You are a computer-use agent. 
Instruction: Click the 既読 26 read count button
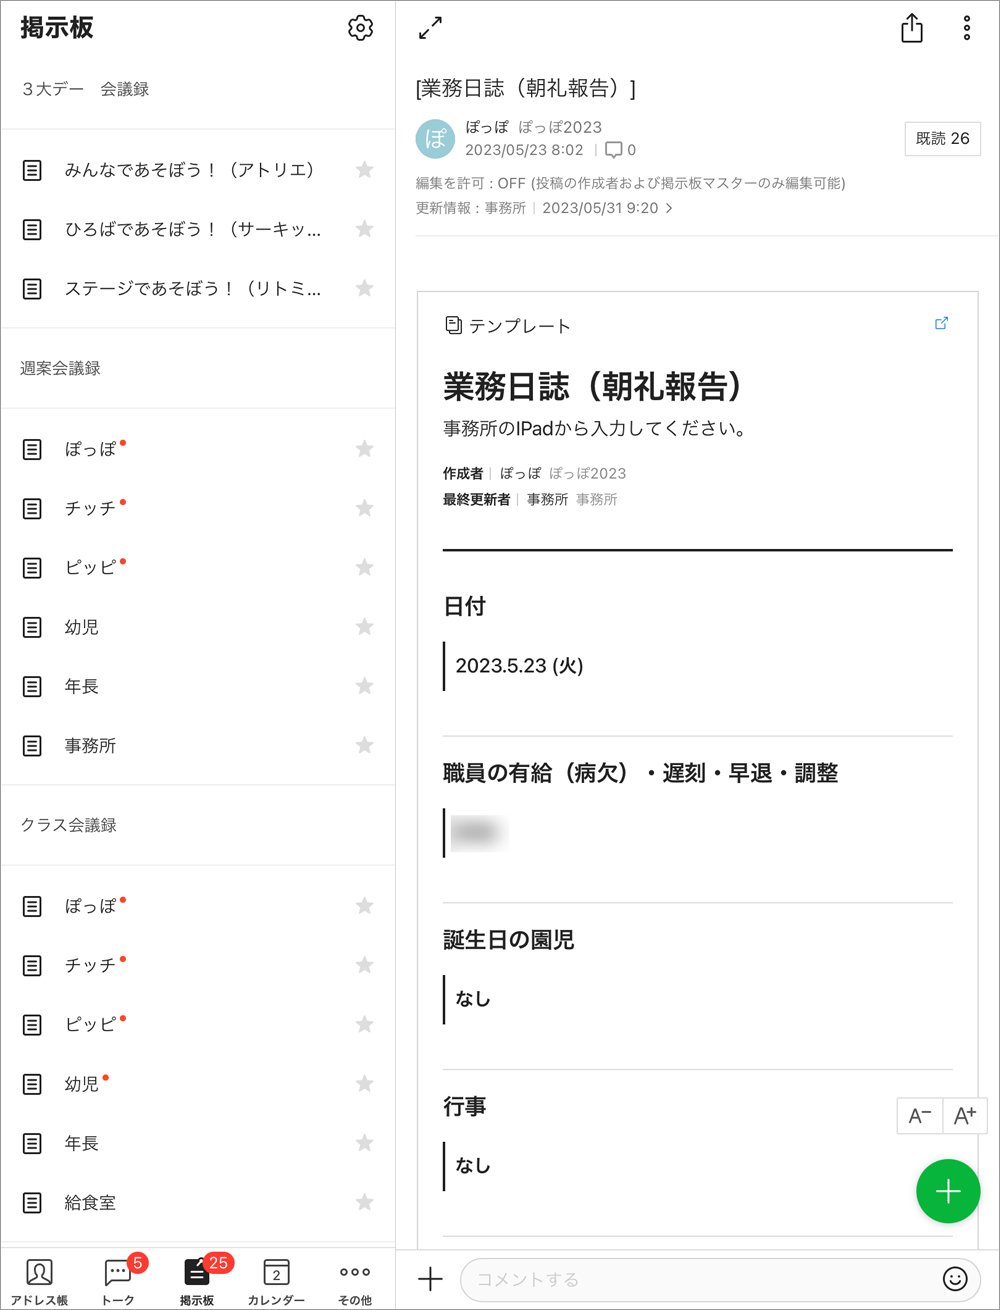pos(942,139)
